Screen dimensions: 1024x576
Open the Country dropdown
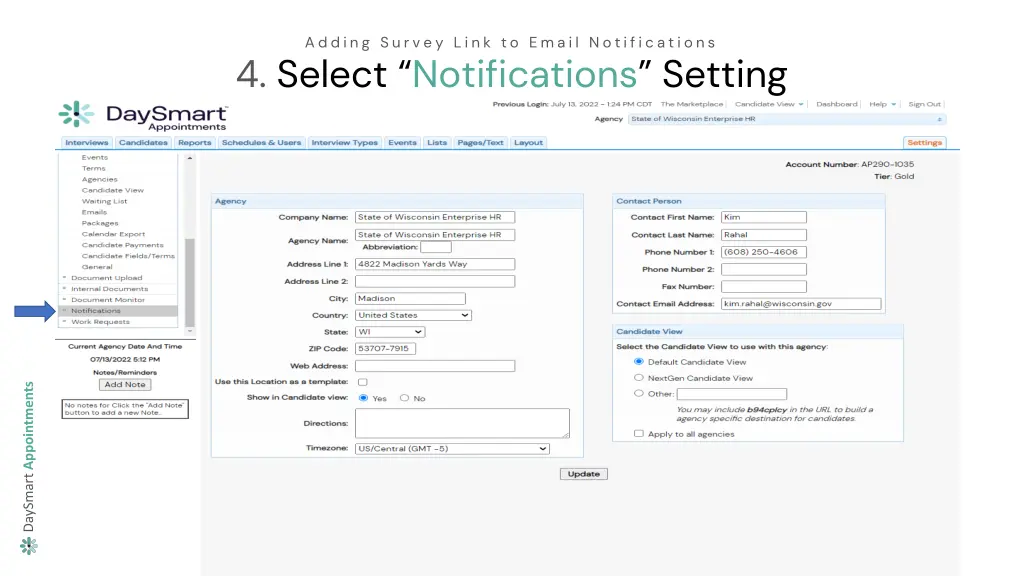pyautogui.click(x=413, y=315)
